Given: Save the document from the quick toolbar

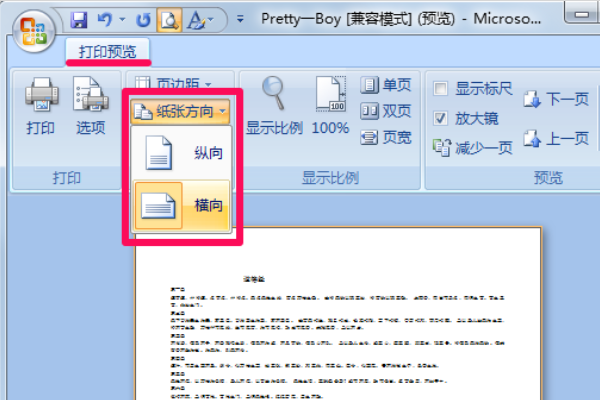Looking at the screenshot, I should [x=79, y=19].
